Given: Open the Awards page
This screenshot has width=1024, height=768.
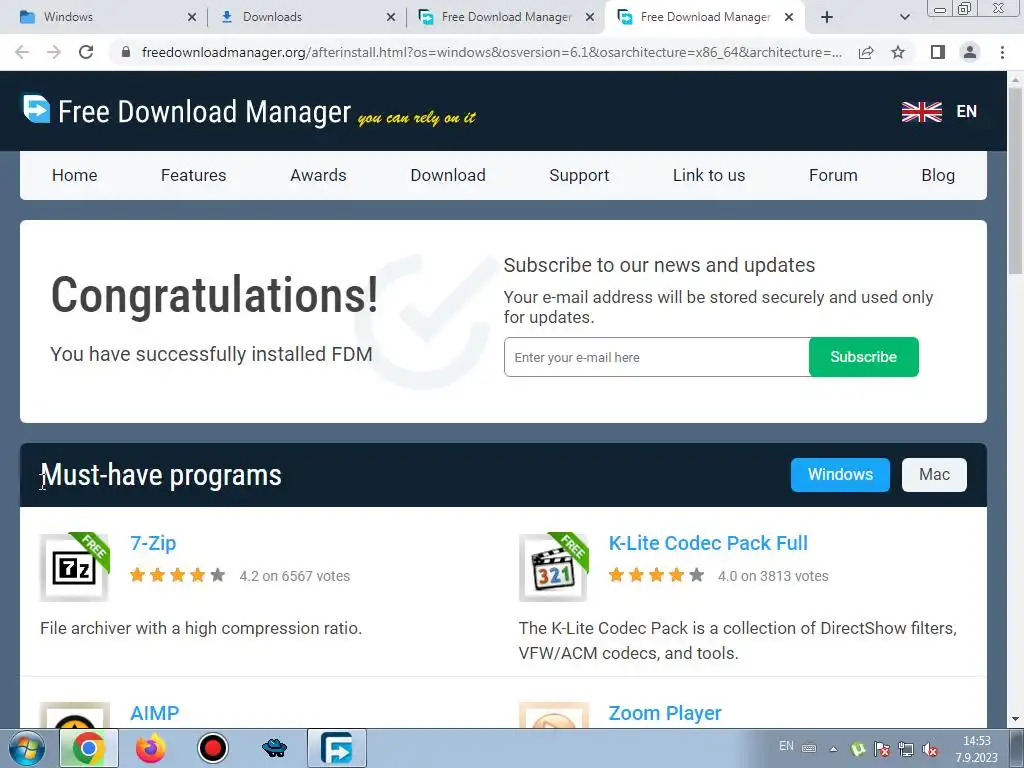Looking at the screenshot, I should 318,175.
